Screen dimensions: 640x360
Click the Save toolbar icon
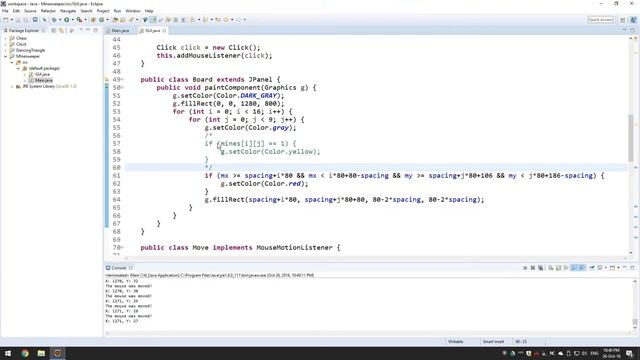18,20
